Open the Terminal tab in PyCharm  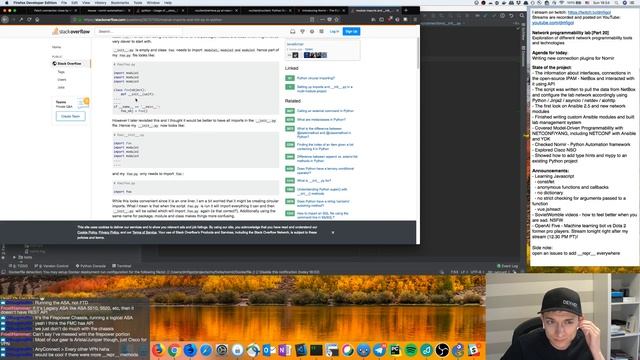[x=122, y=266]
